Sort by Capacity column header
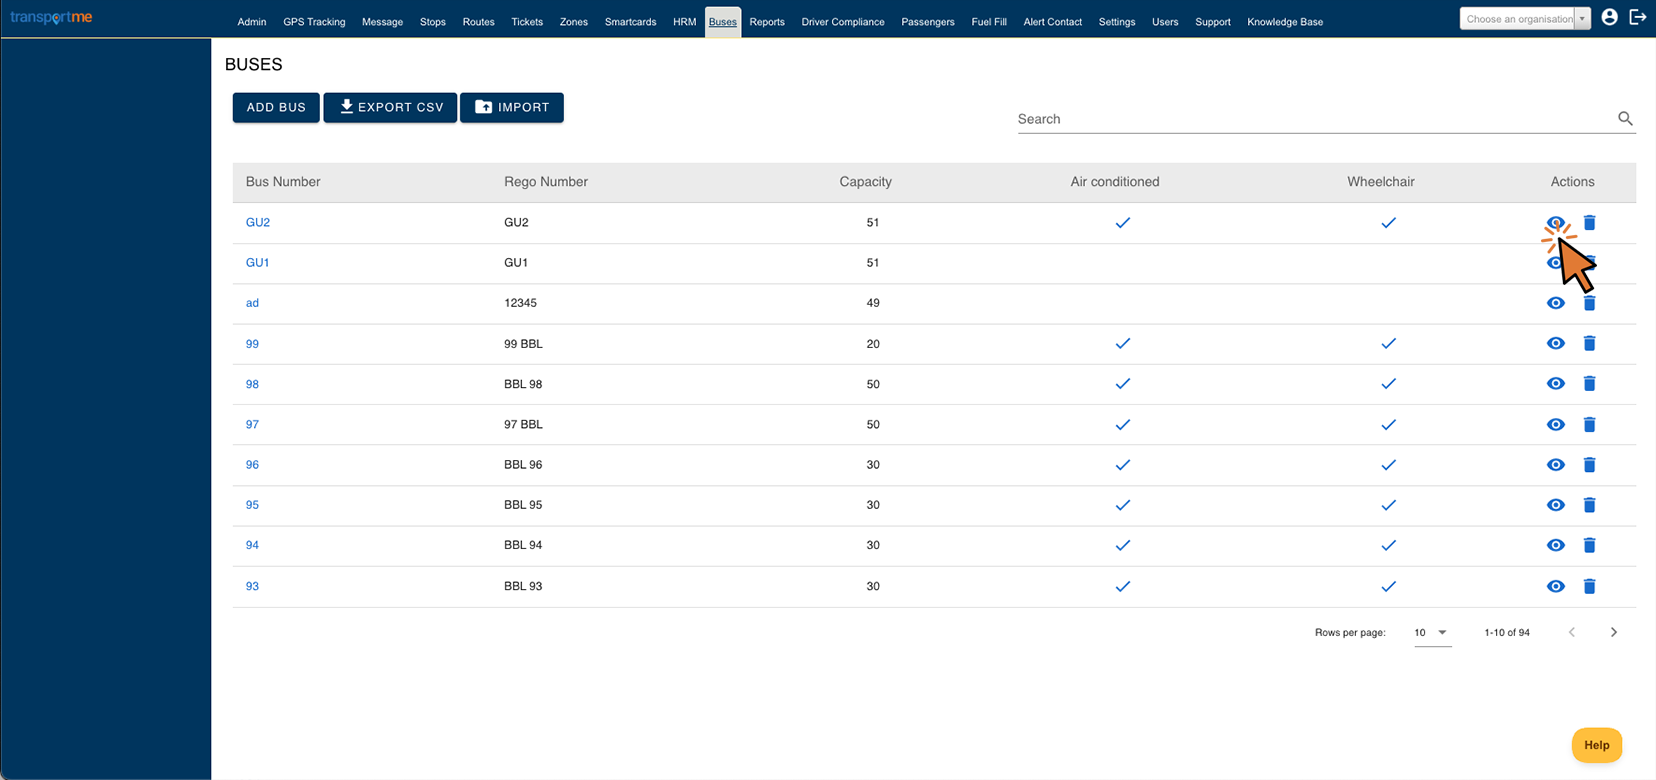The width and height of the screenshot is (1656, 780). pyautogui.click(x=865, y=182)
